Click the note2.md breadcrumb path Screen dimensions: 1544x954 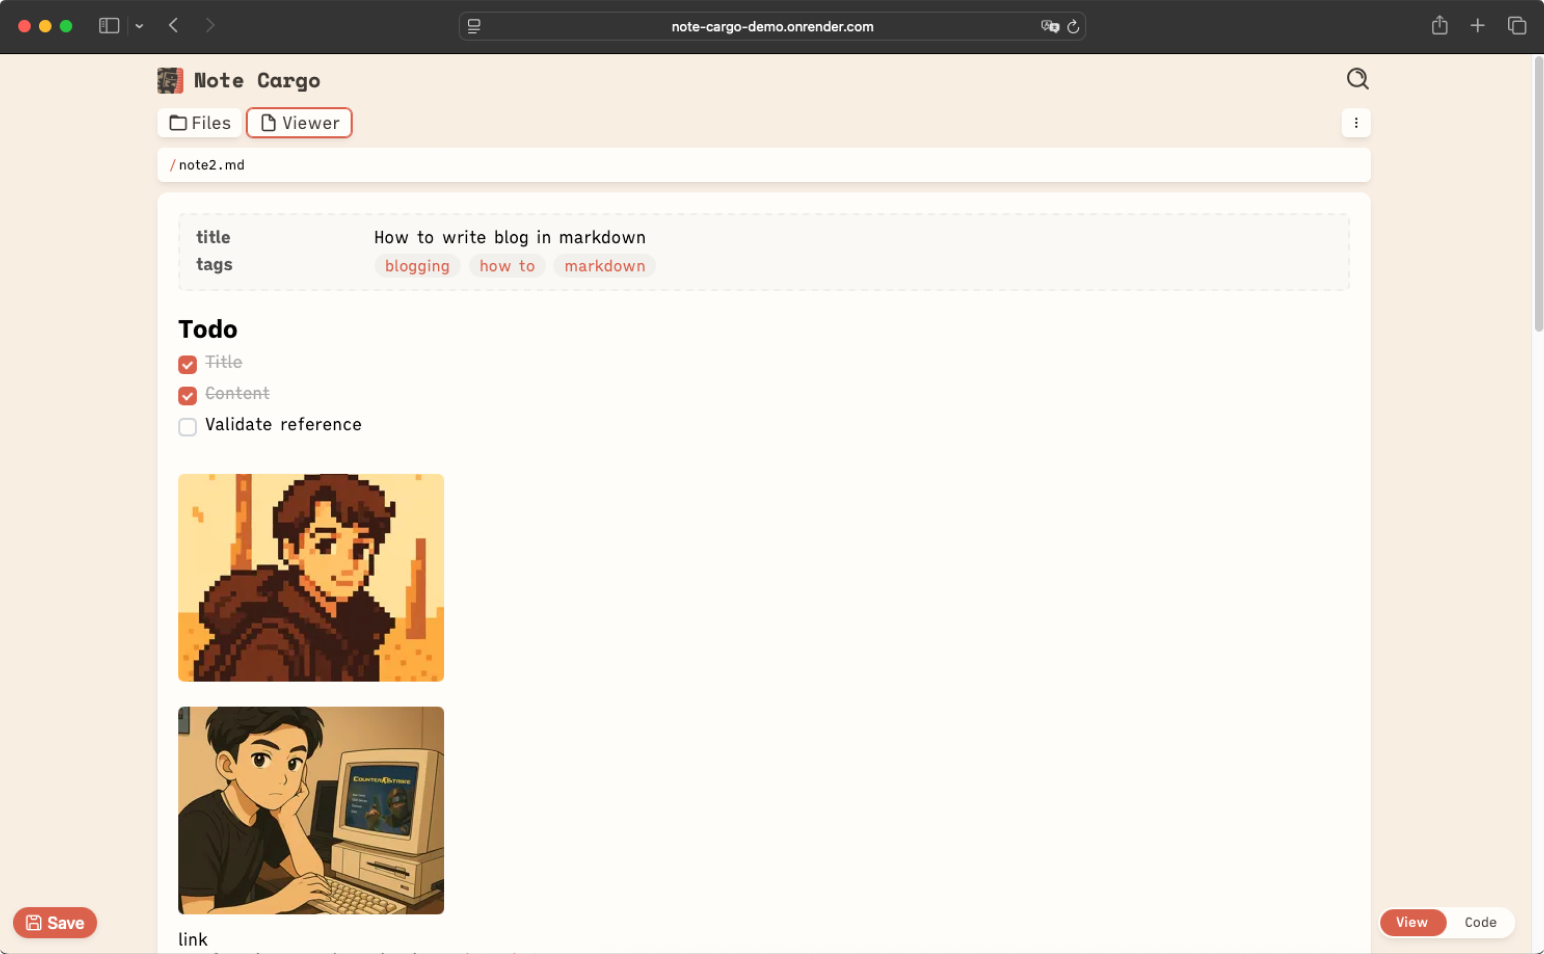pyautogui.click(x=211, y=165)
